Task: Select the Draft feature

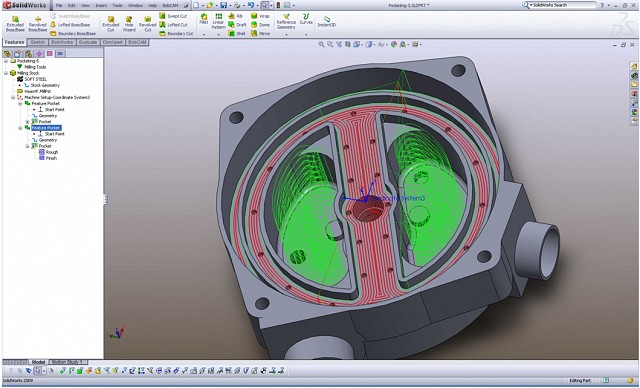Action: tap(237, 25)
